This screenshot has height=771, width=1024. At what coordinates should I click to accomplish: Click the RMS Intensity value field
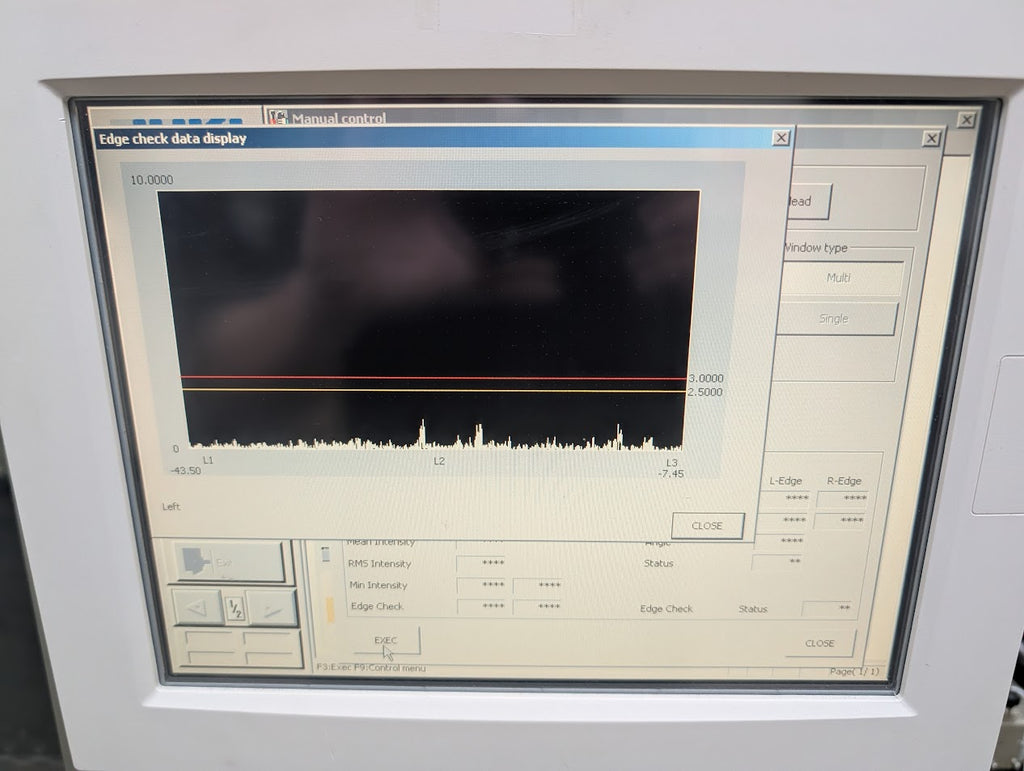pos(481,564)
